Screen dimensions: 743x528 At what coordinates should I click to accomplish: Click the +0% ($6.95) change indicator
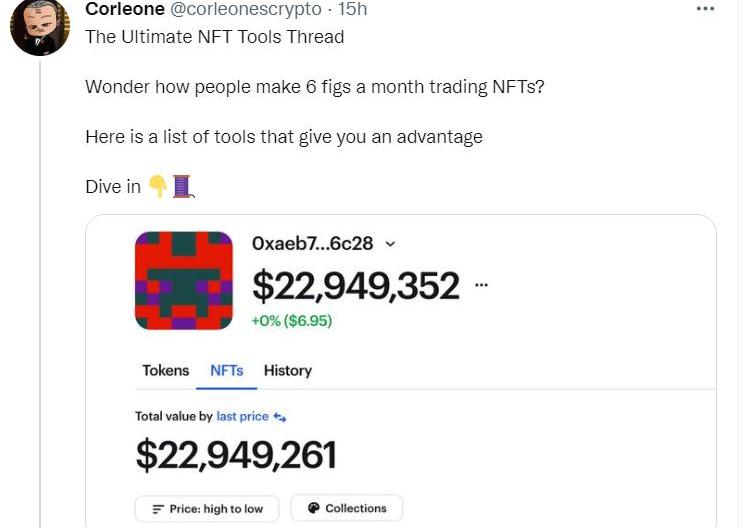tap(292, 321)
